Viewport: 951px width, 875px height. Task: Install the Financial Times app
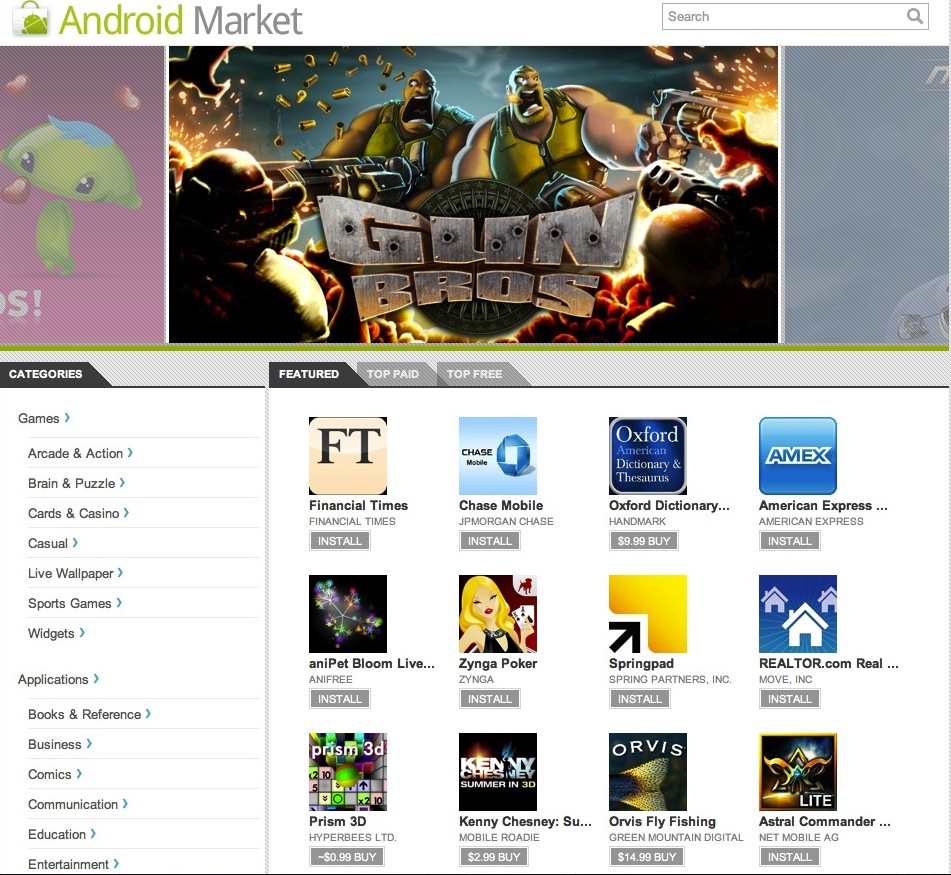pyautogui.click(x=339, y=541)
